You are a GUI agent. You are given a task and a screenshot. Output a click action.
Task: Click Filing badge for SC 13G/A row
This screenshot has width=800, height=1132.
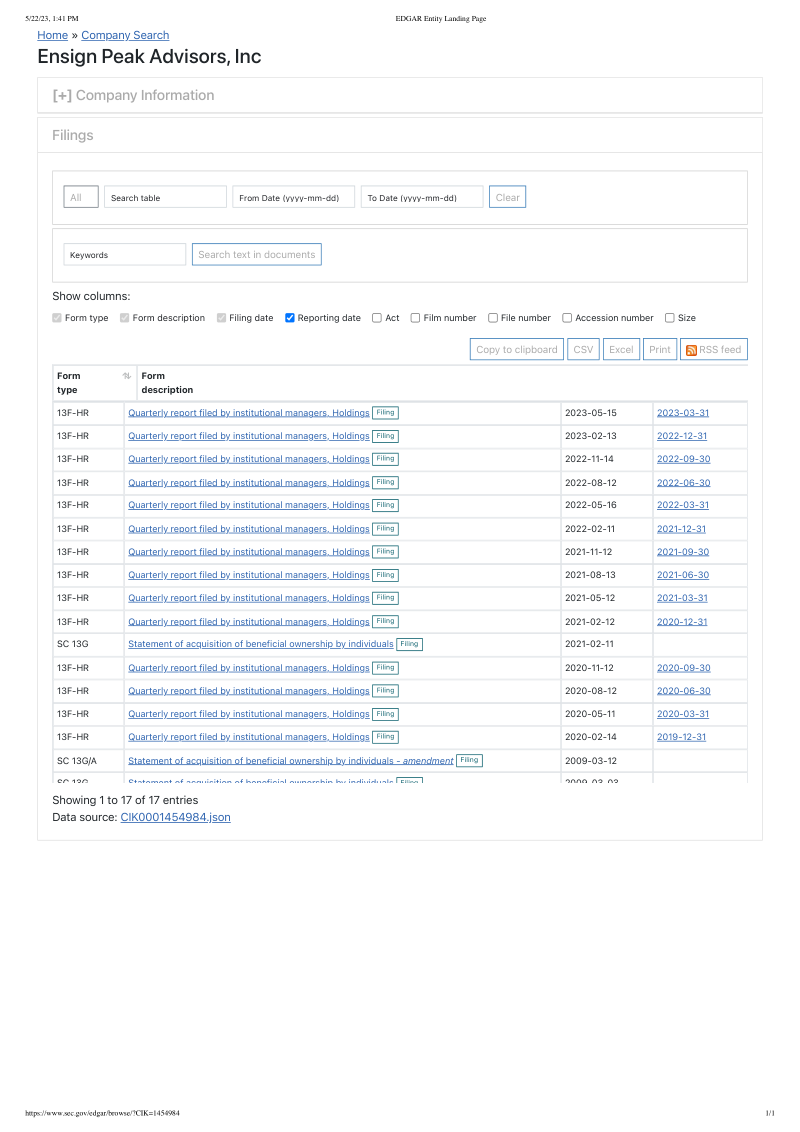click(469, 760)
